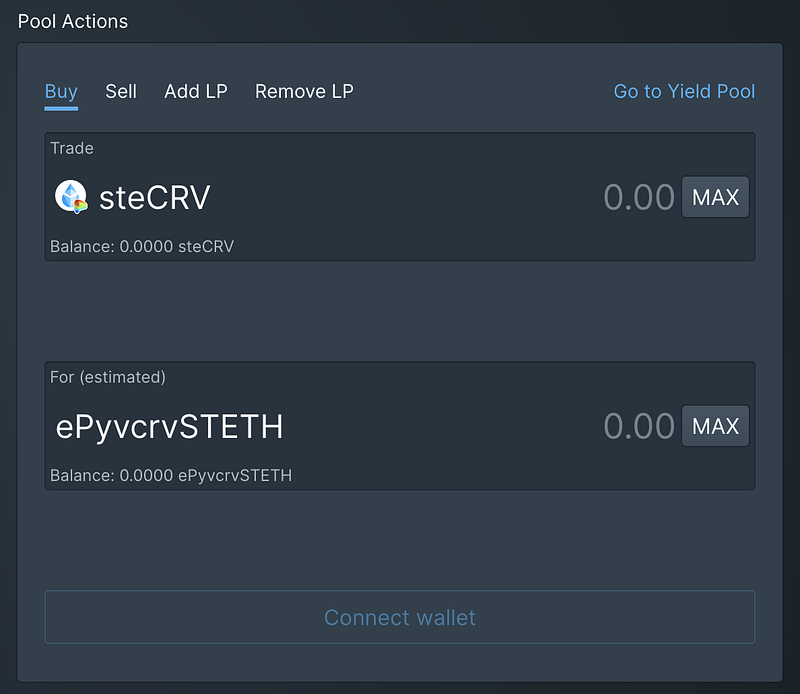The height and width of the screenshot is (694, 800).
Task: Click the ePyvcrvSTETH balance text
Action: 171,476
